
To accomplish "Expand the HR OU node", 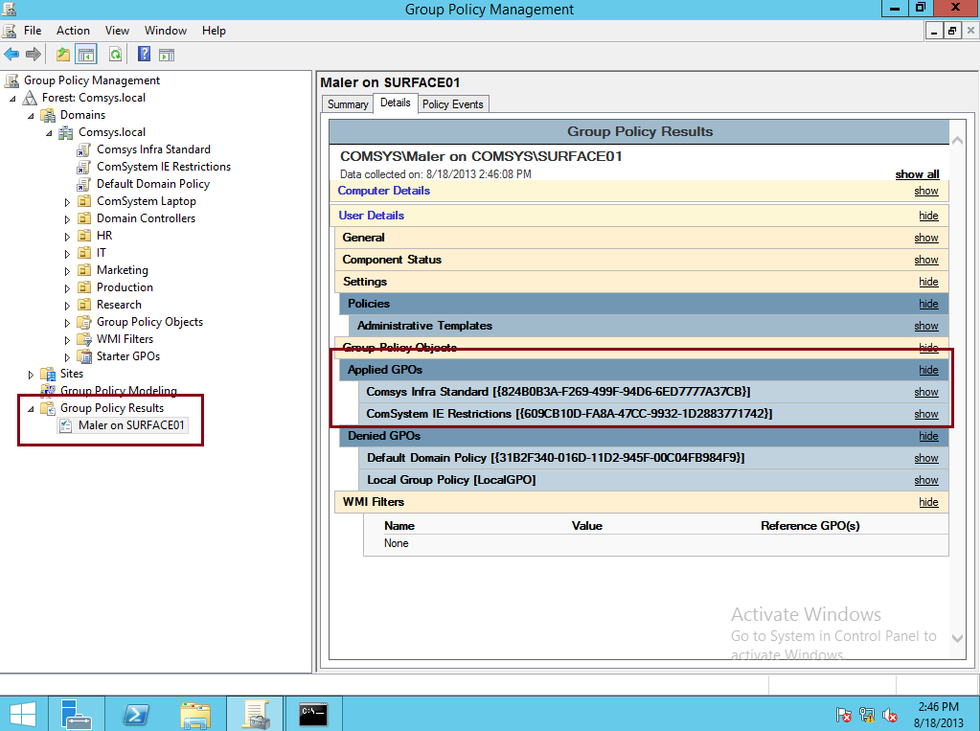I will click(x=67, y=236).
